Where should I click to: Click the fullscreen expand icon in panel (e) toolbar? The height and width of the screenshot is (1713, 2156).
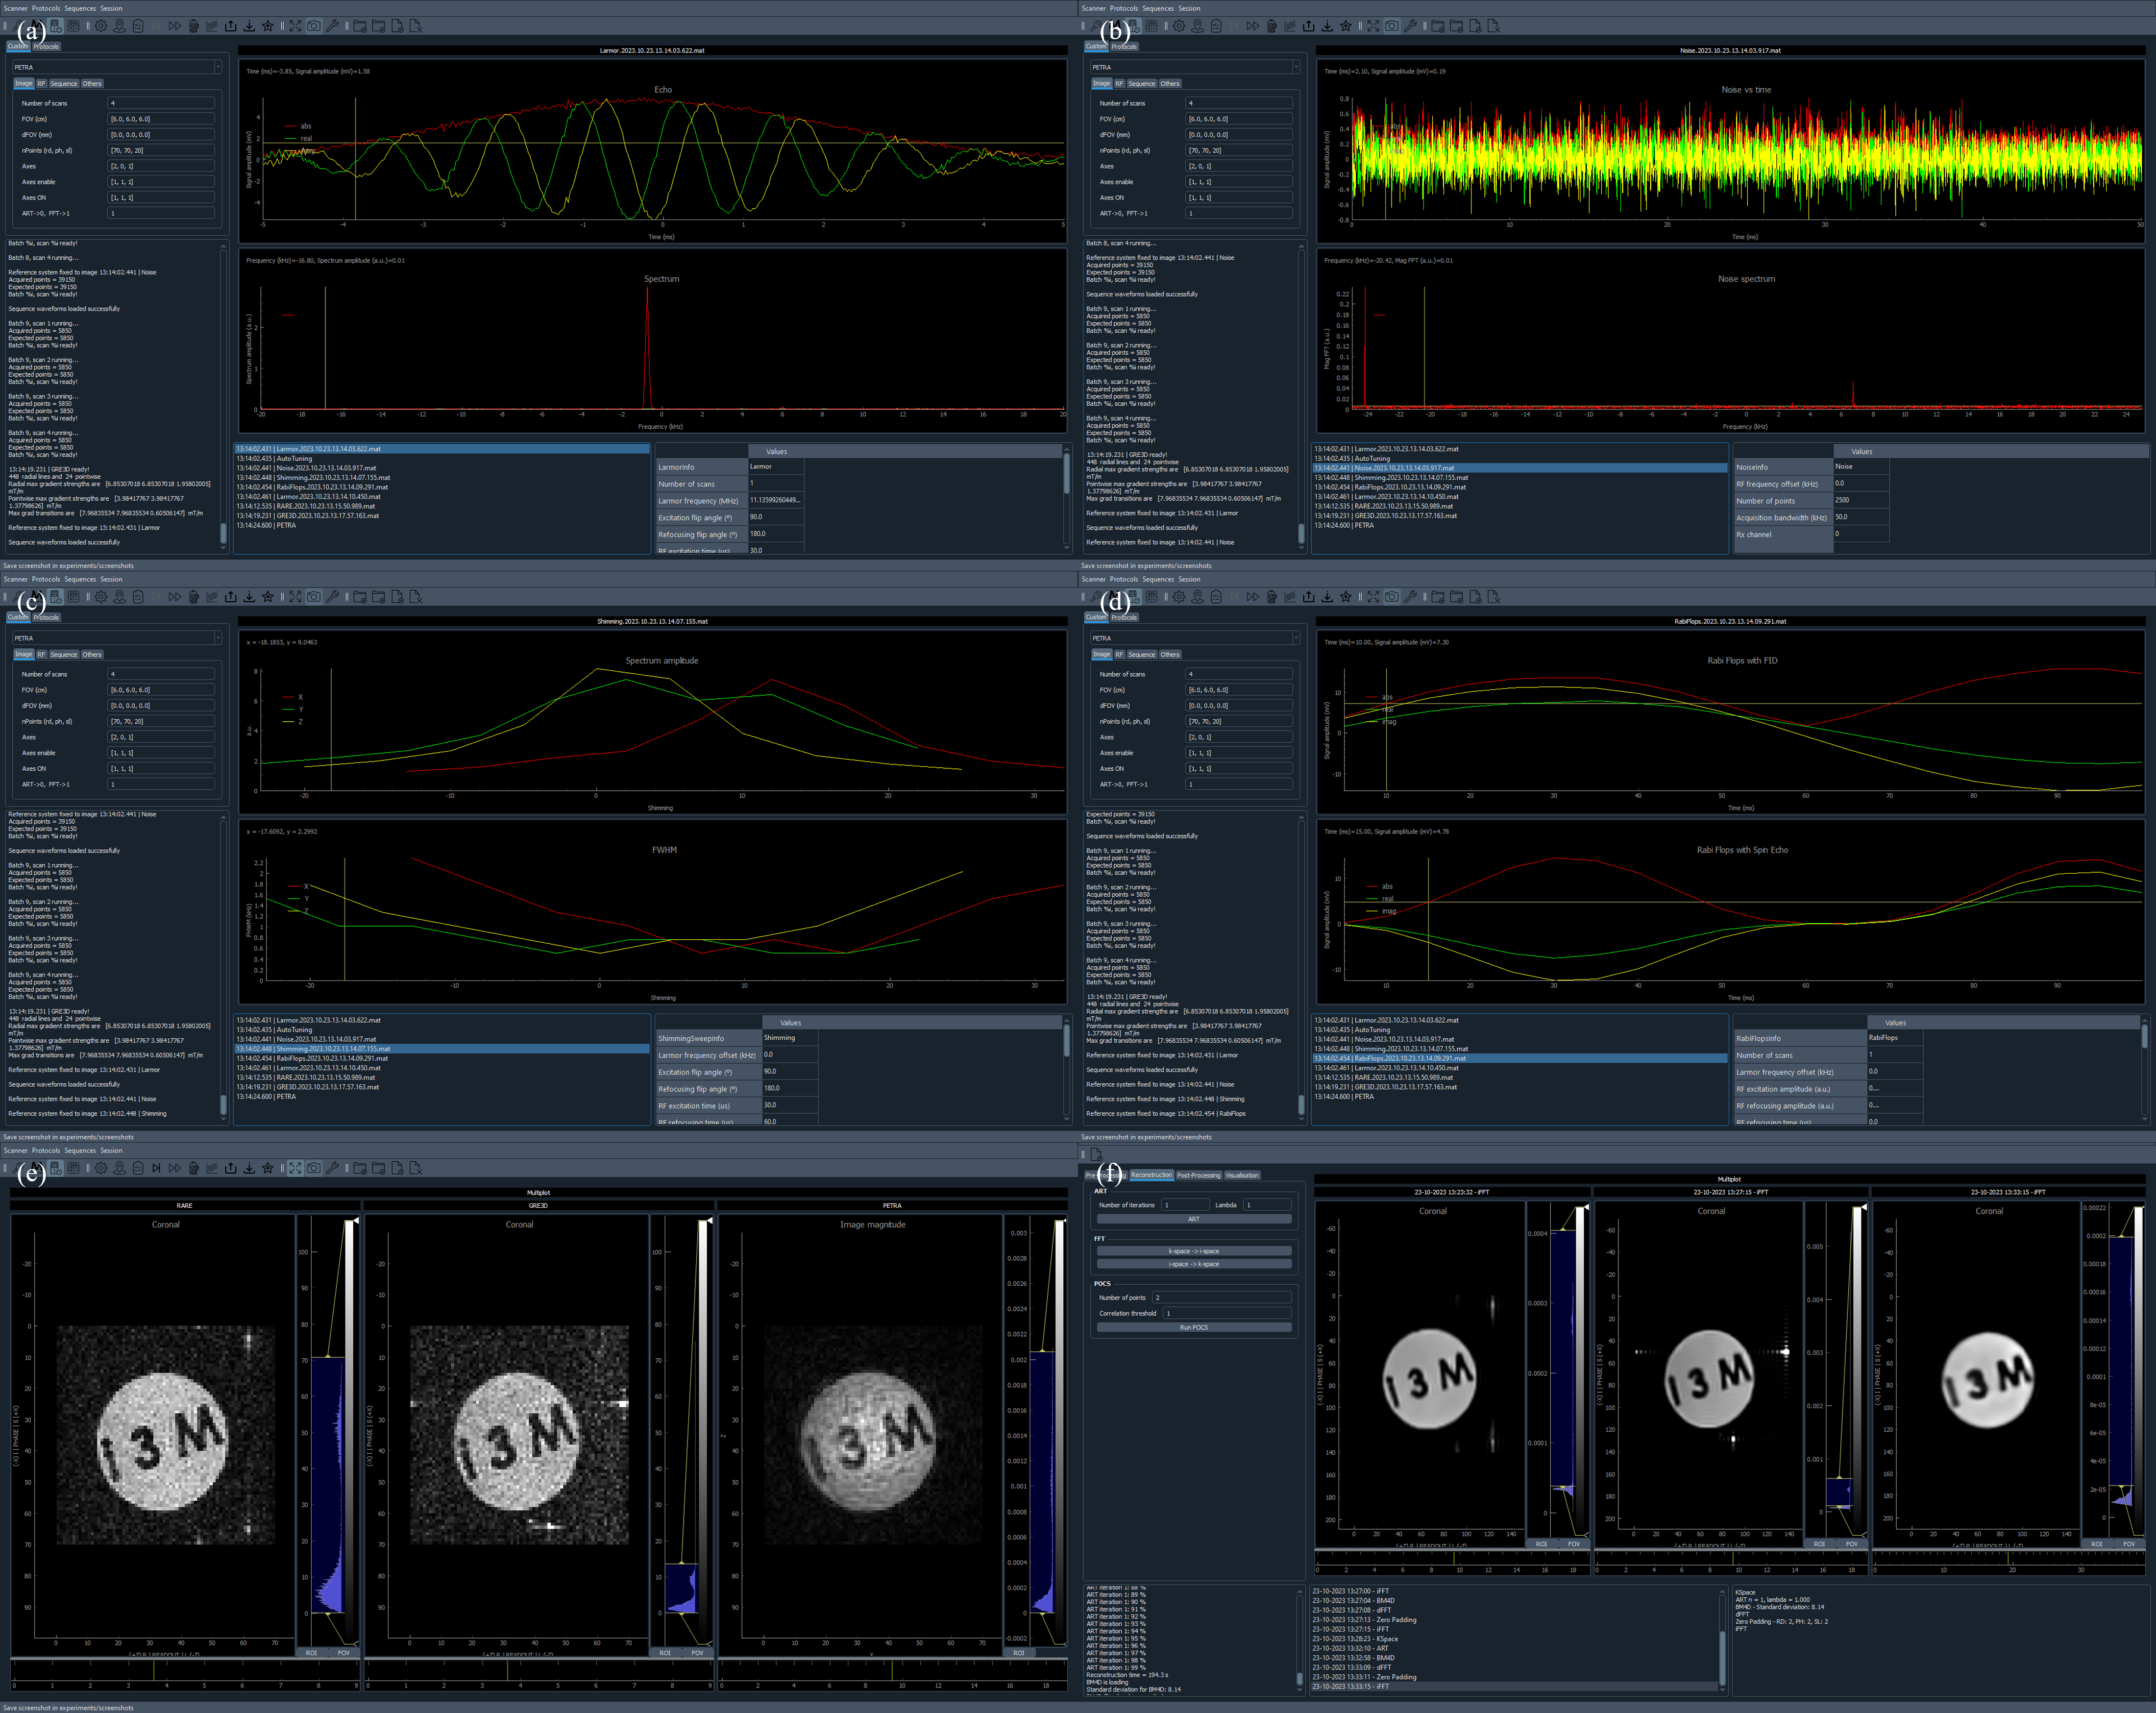click(295, 1168)
